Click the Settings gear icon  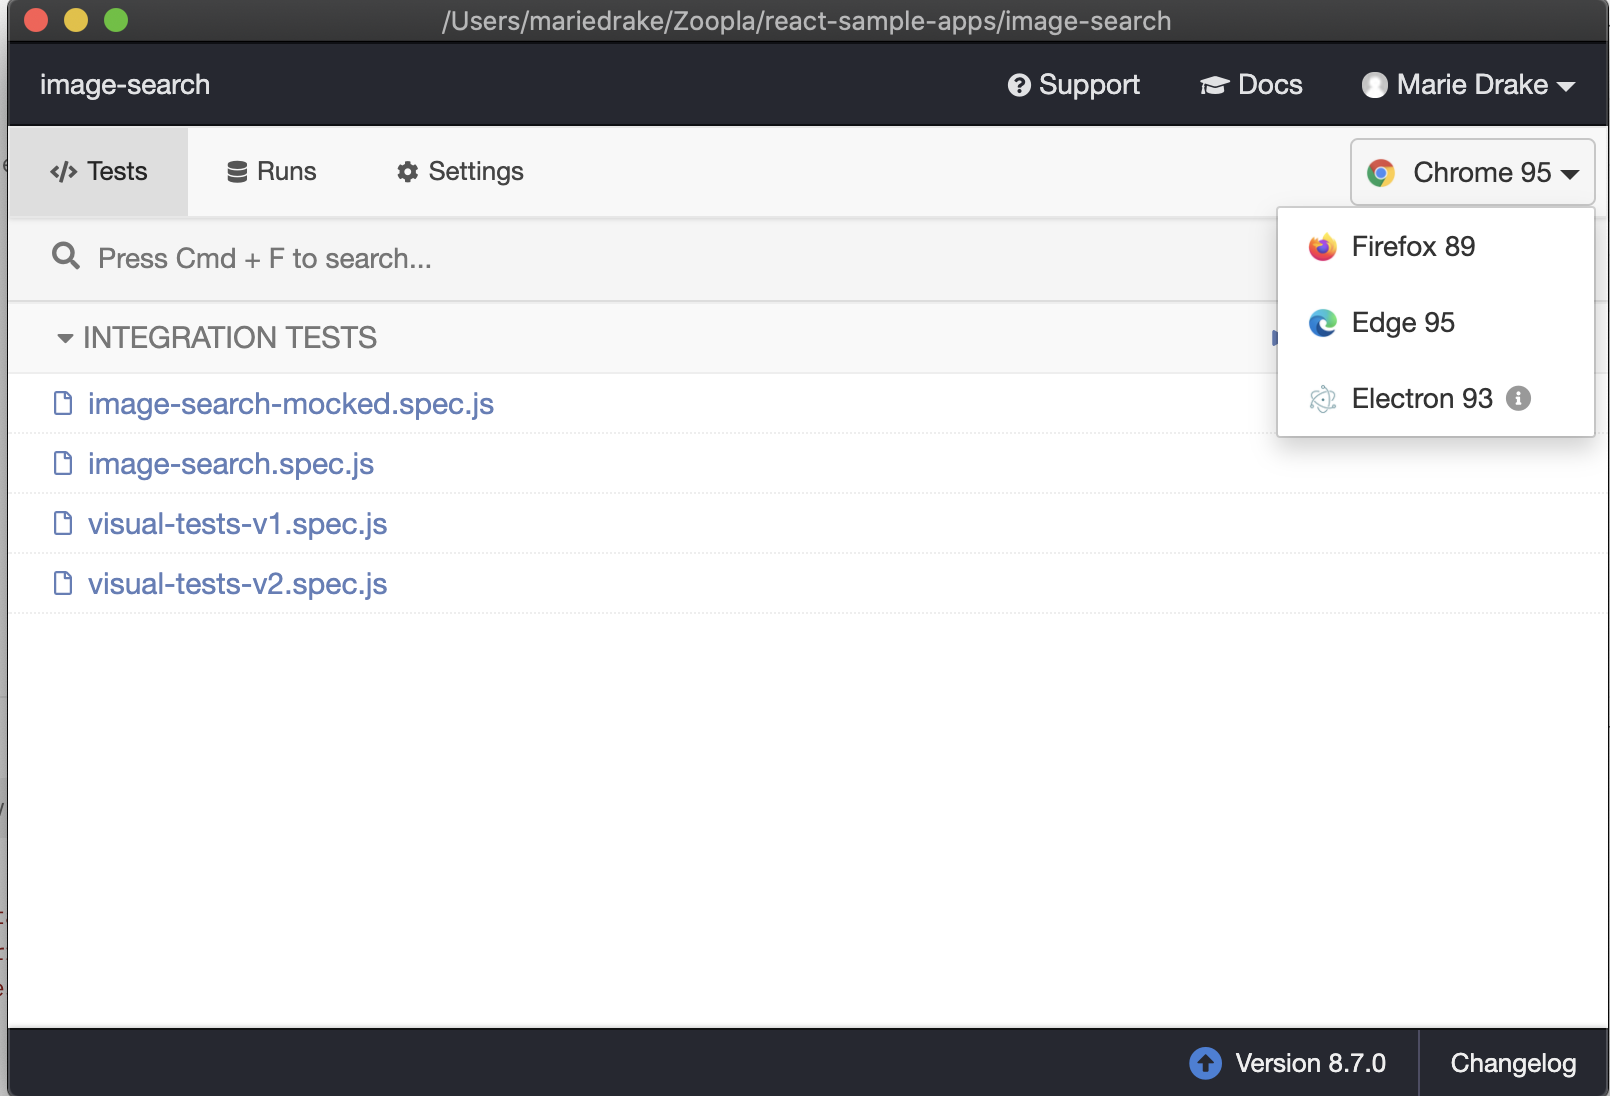pos(408,172)
